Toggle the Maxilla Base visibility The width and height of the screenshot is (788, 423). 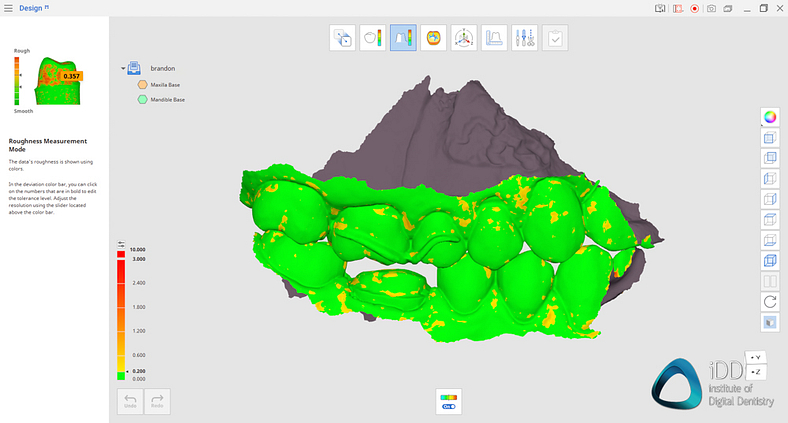(142, 85)
